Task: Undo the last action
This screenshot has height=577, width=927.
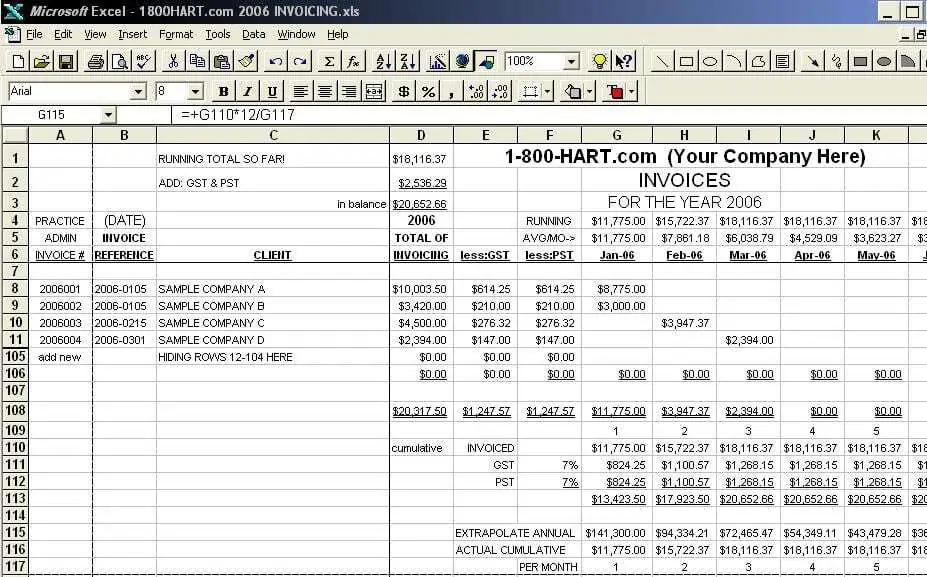Action: 275,61
